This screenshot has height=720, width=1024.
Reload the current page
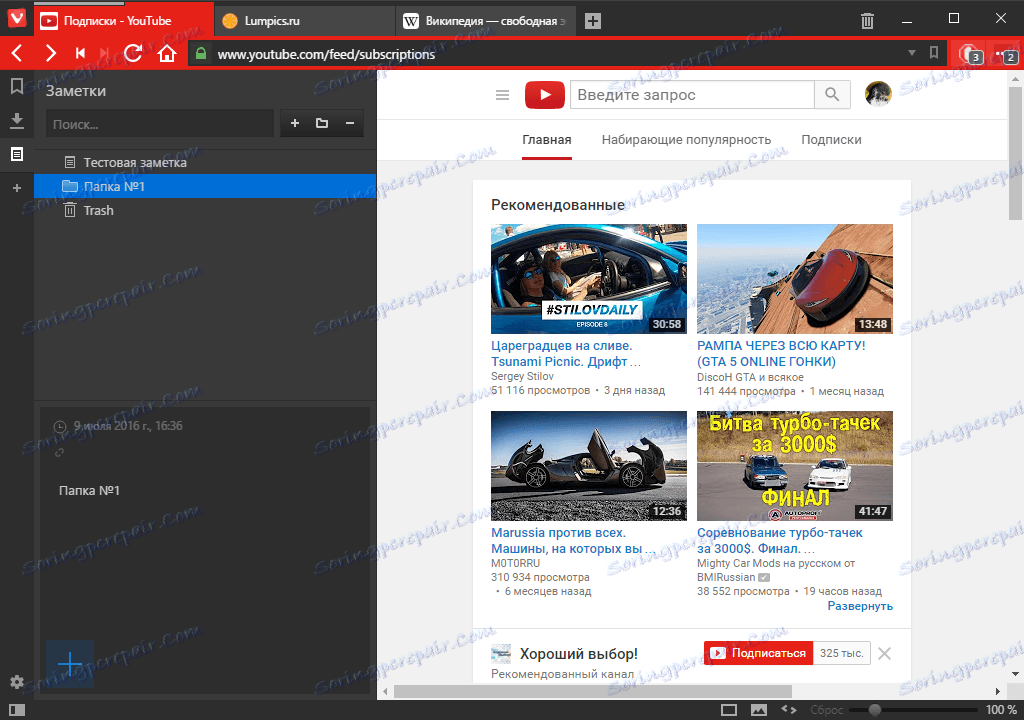(x=133, y=53)
